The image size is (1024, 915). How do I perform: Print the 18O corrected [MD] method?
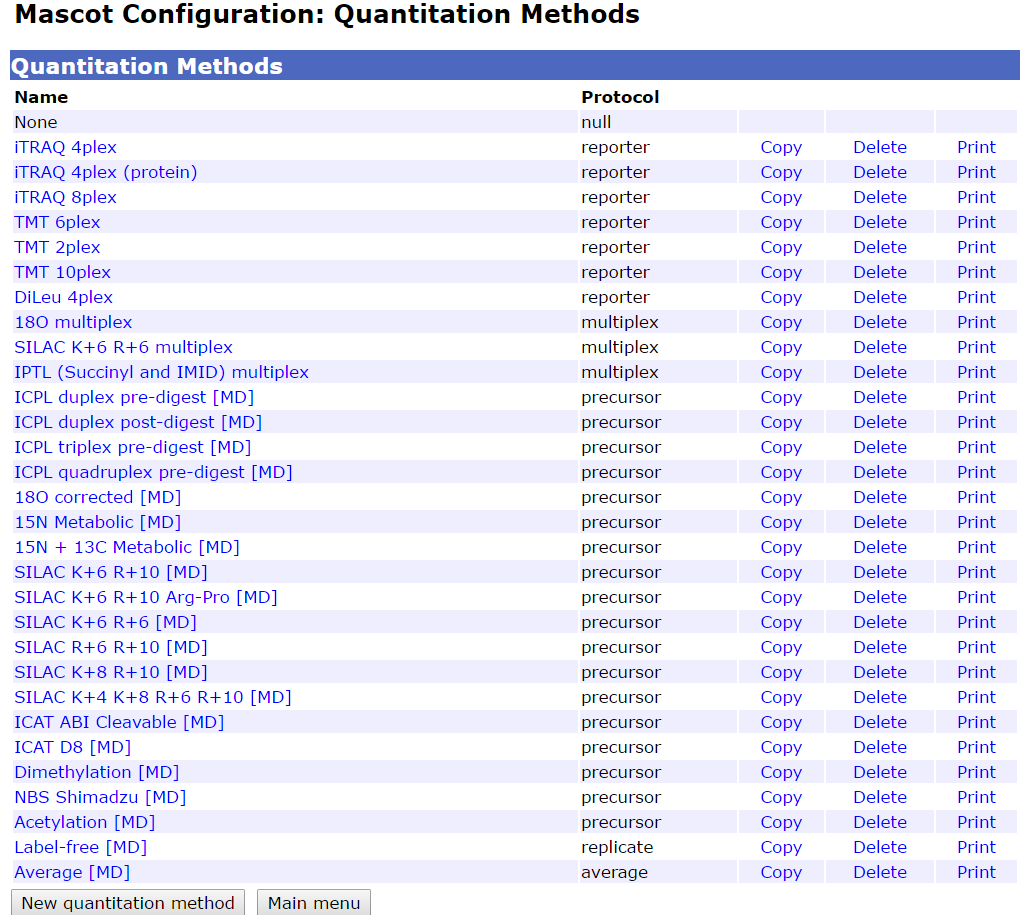[976, 497]
